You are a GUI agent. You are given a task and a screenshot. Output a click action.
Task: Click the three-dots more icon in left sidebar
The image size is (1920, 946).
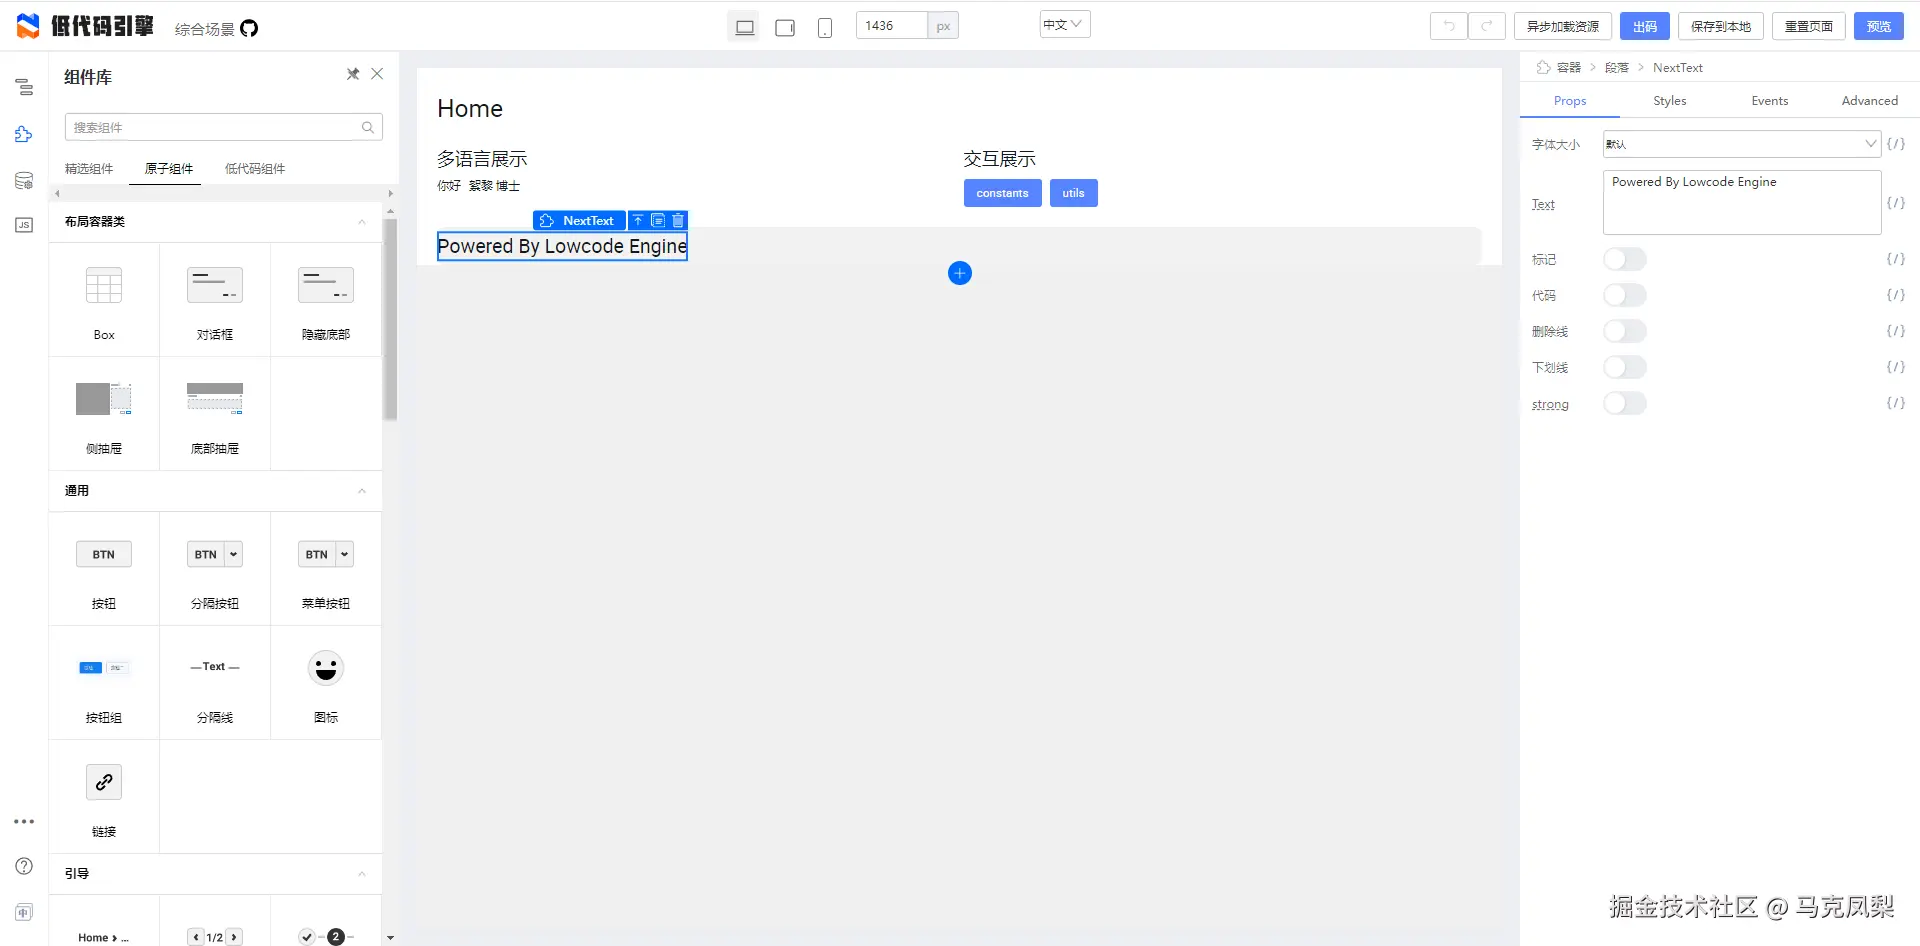click(x=24, y=821)
